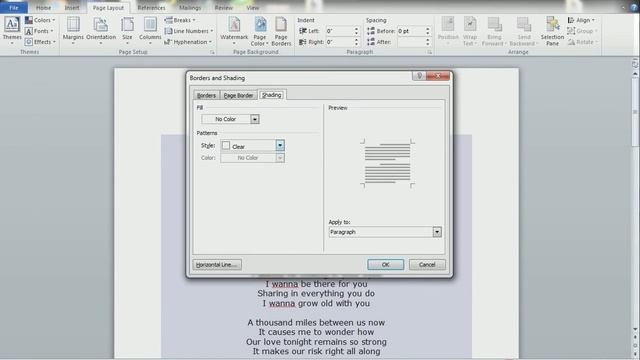Switch to the Review ribbon tab

(x=223, y=8)
